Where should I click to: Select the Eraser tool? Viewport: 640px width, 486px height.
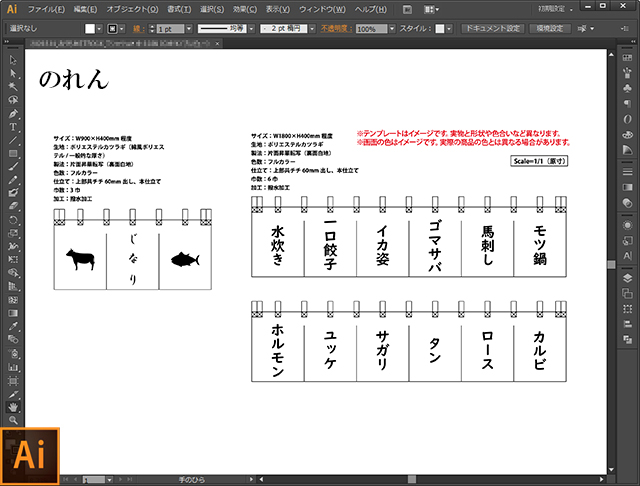[x=13, y=206]
